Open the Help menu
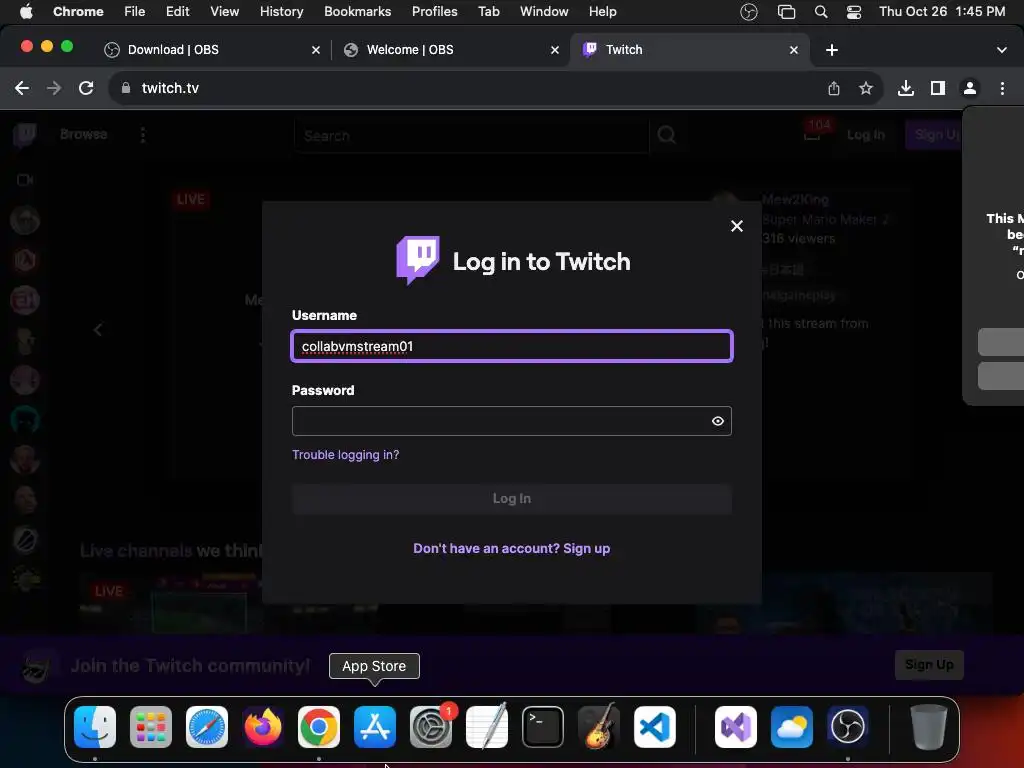The image size is (1024, 768). coord(602,12)
